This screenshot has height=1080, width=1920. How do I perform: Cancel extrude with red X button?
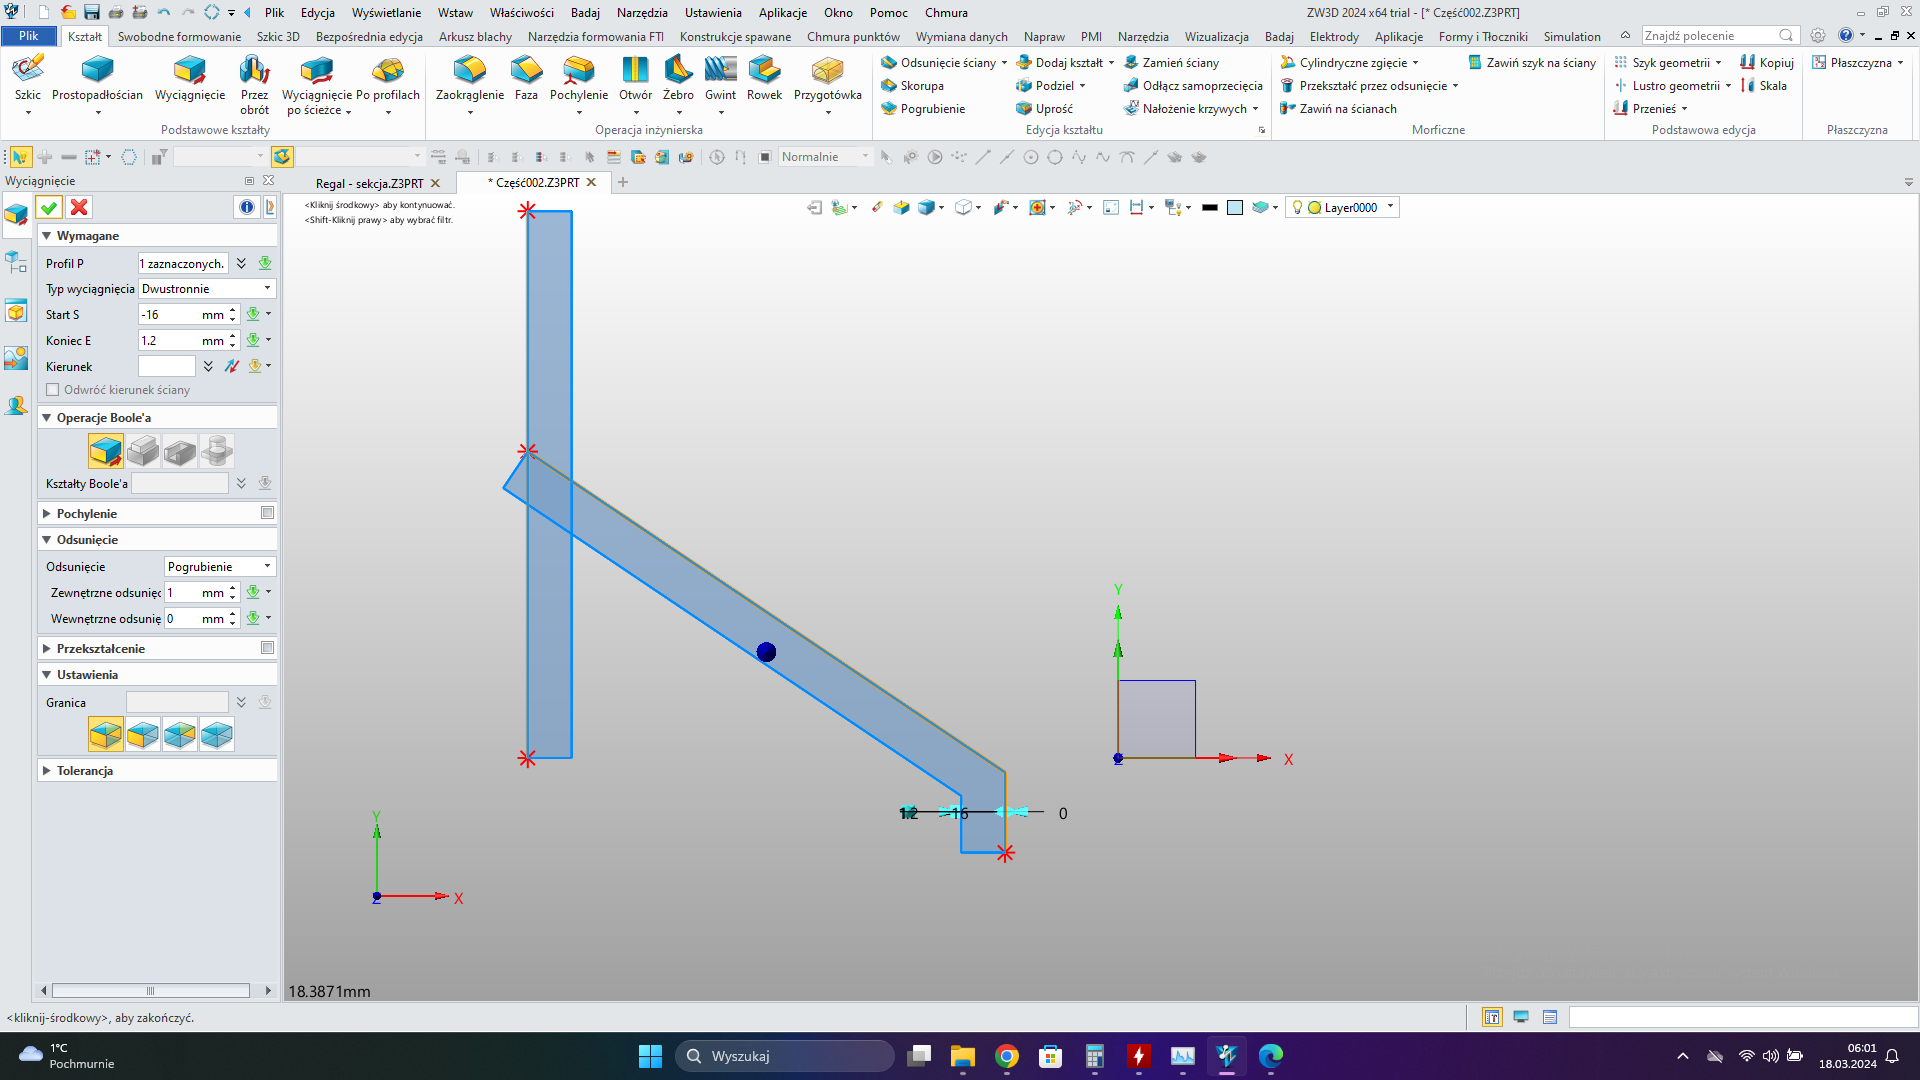[x=79, y=207]
